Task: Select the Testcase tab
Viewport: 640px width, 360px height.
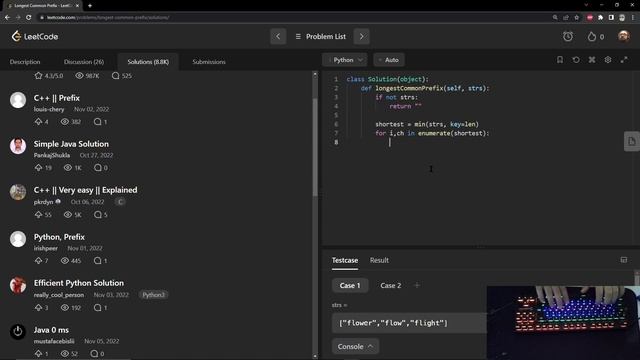Action: click(x=345, y=260)
